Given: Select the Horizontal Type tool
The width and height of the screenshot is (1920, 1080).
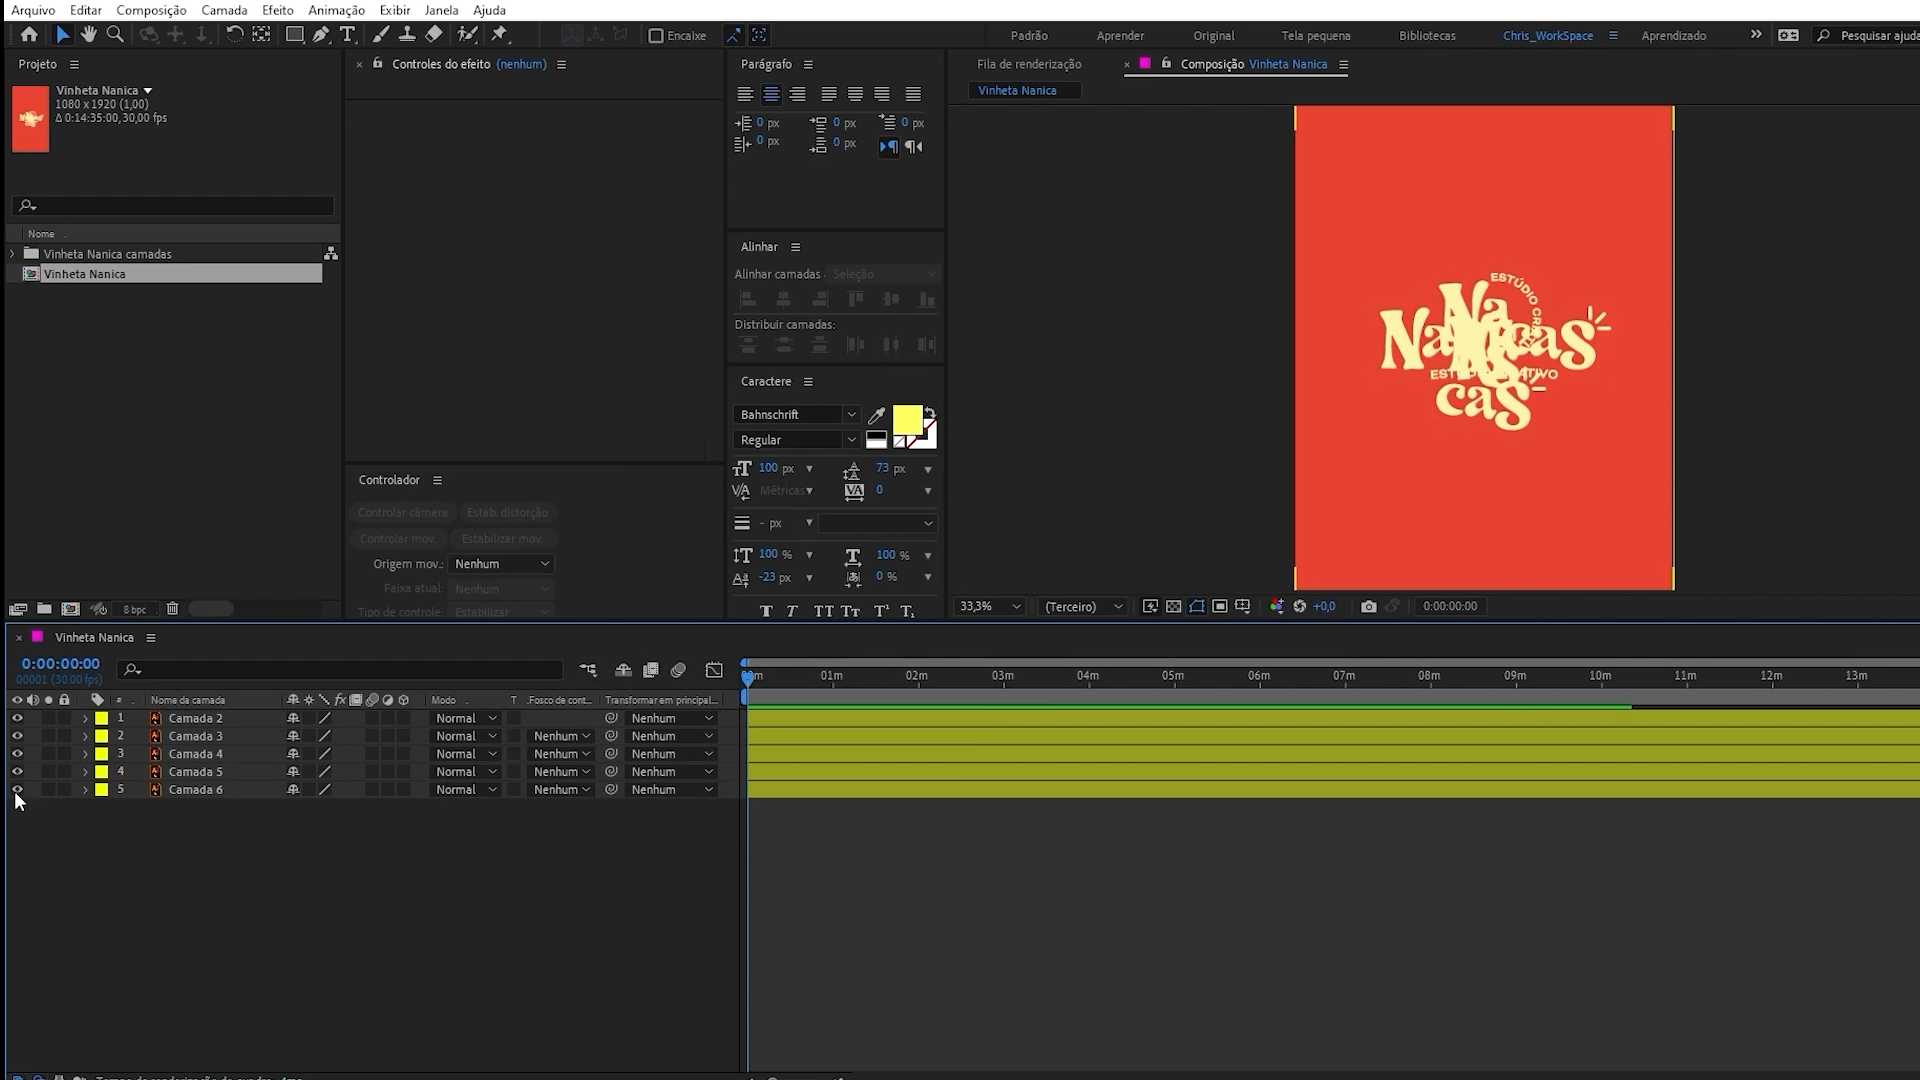Looking at the screenshot, I should 348,35.
